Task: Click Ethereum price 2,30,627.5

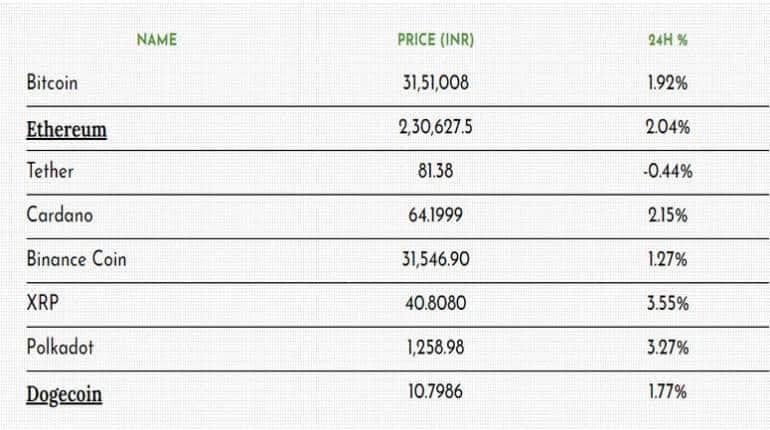Action: point(435,128)
